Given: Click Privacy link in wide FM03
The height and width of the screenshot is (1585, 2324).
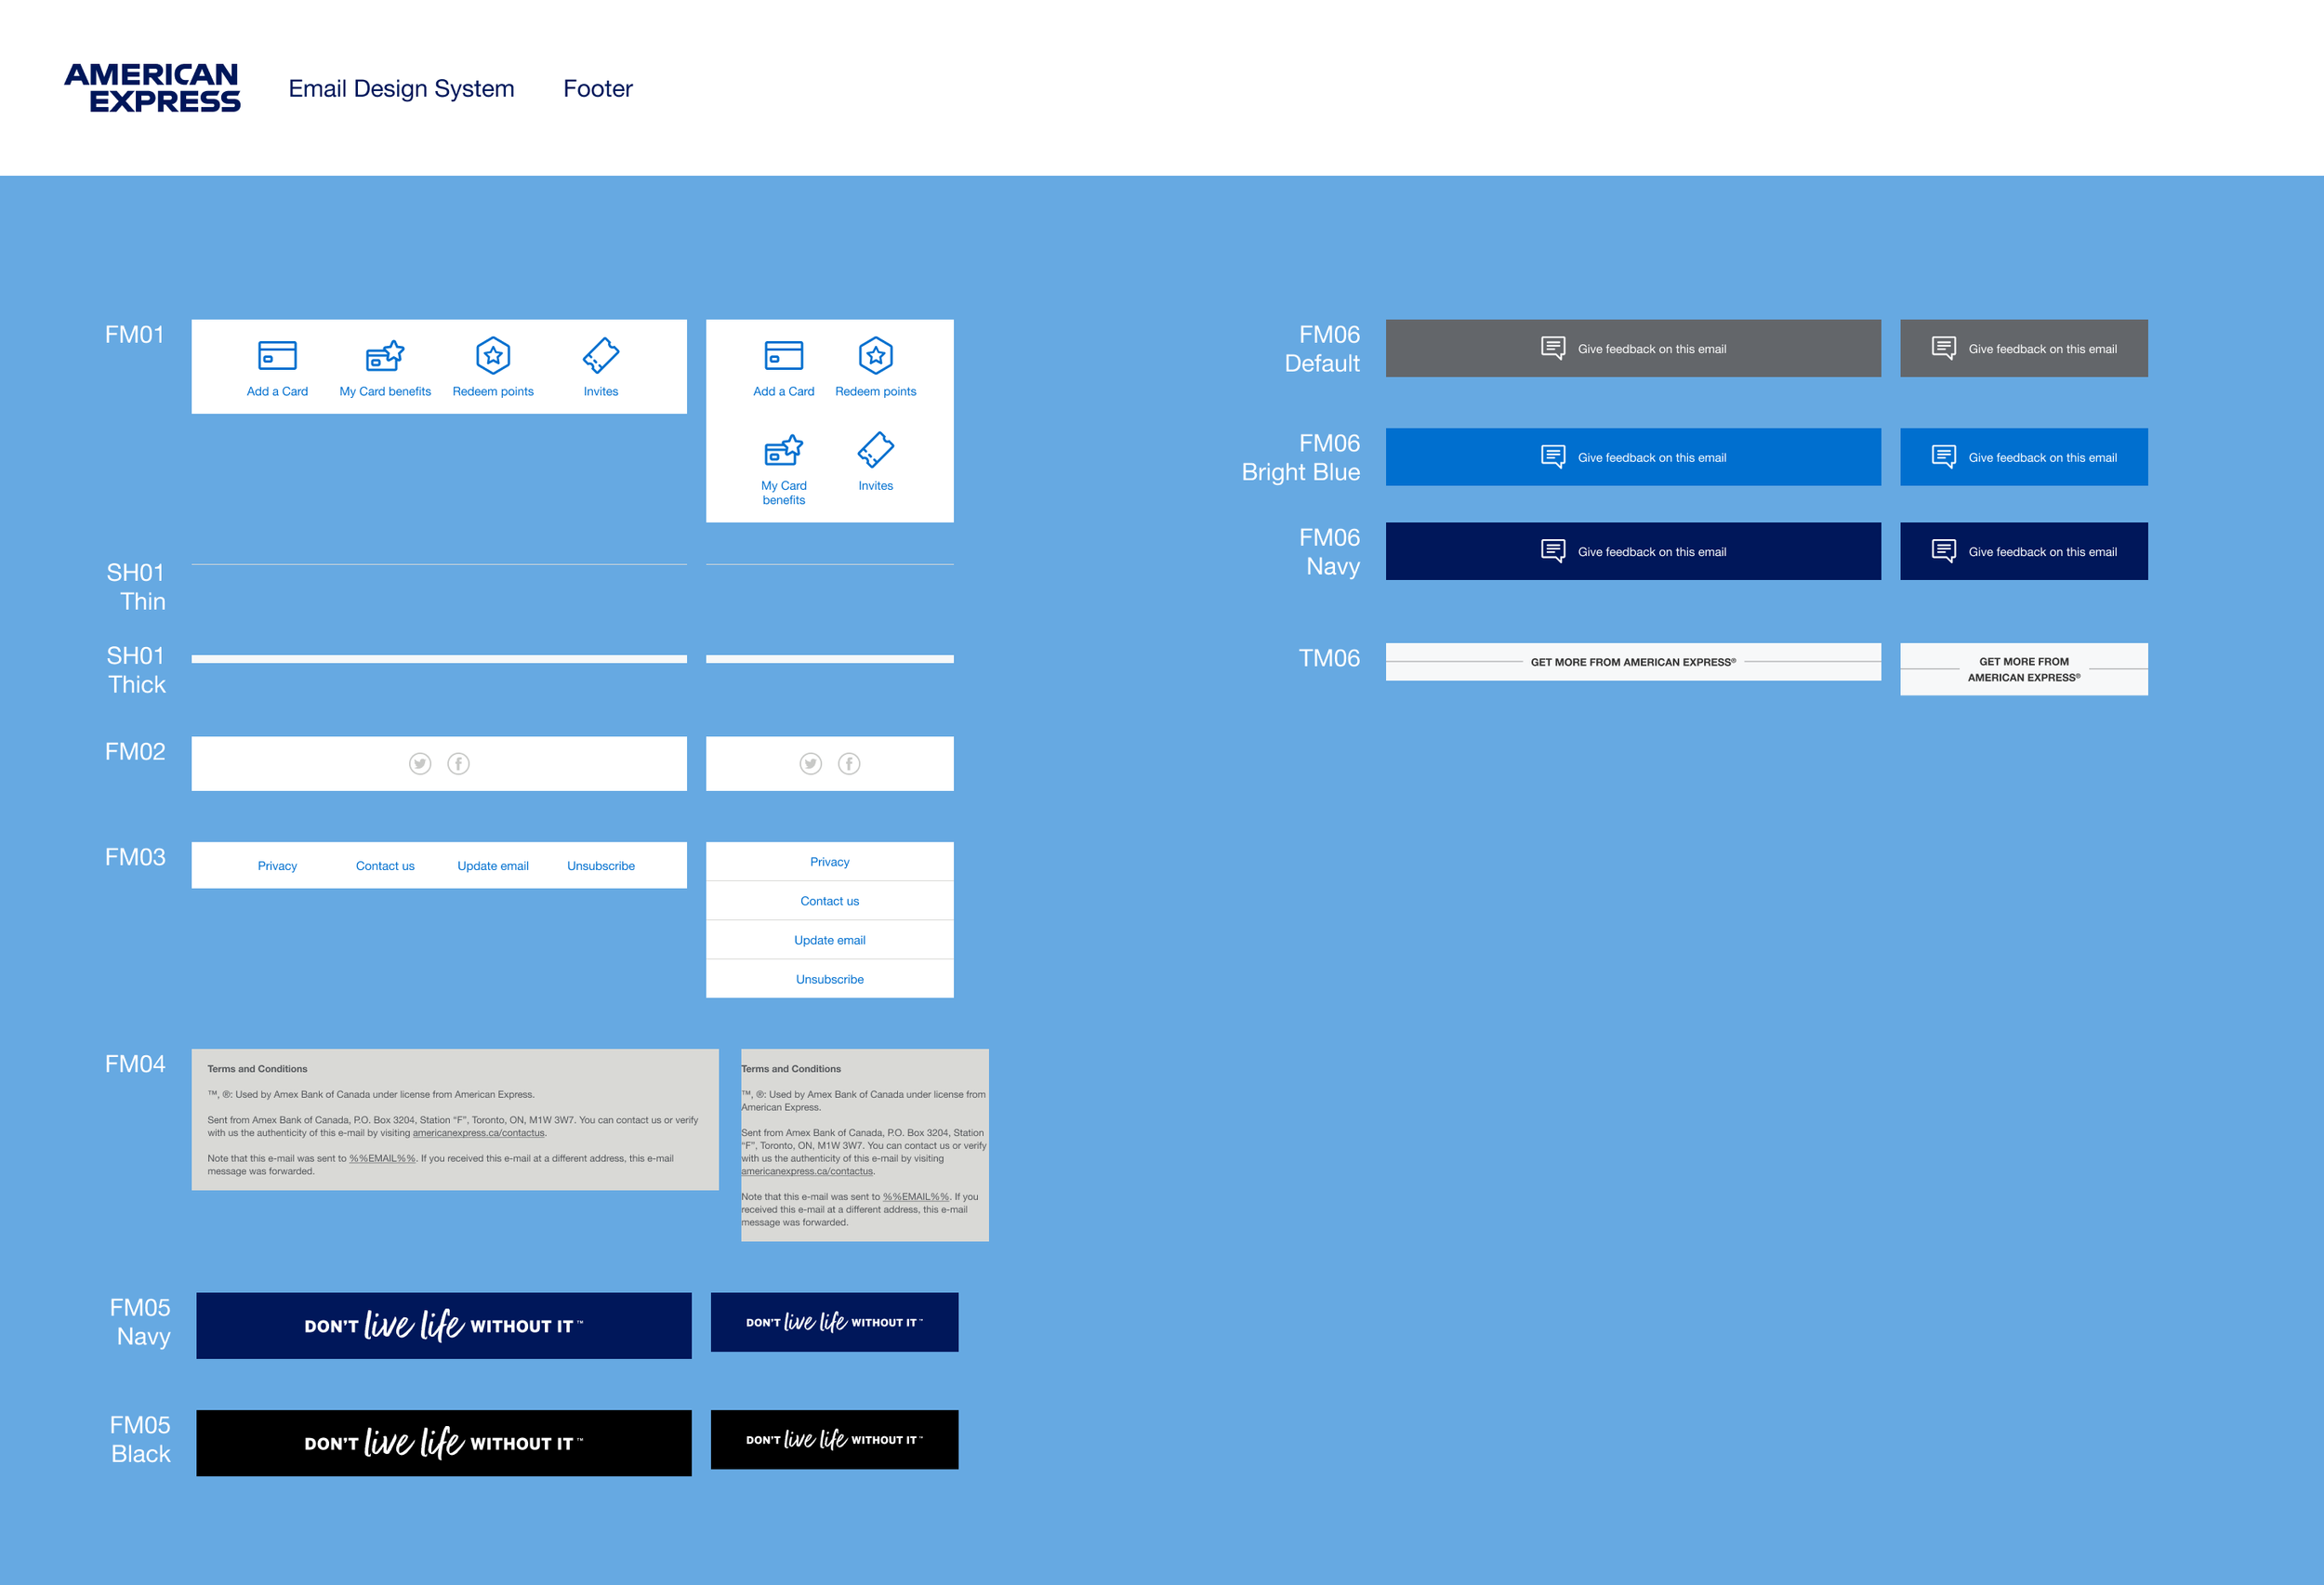Looking at the screenshot, I should click(277, 866).
